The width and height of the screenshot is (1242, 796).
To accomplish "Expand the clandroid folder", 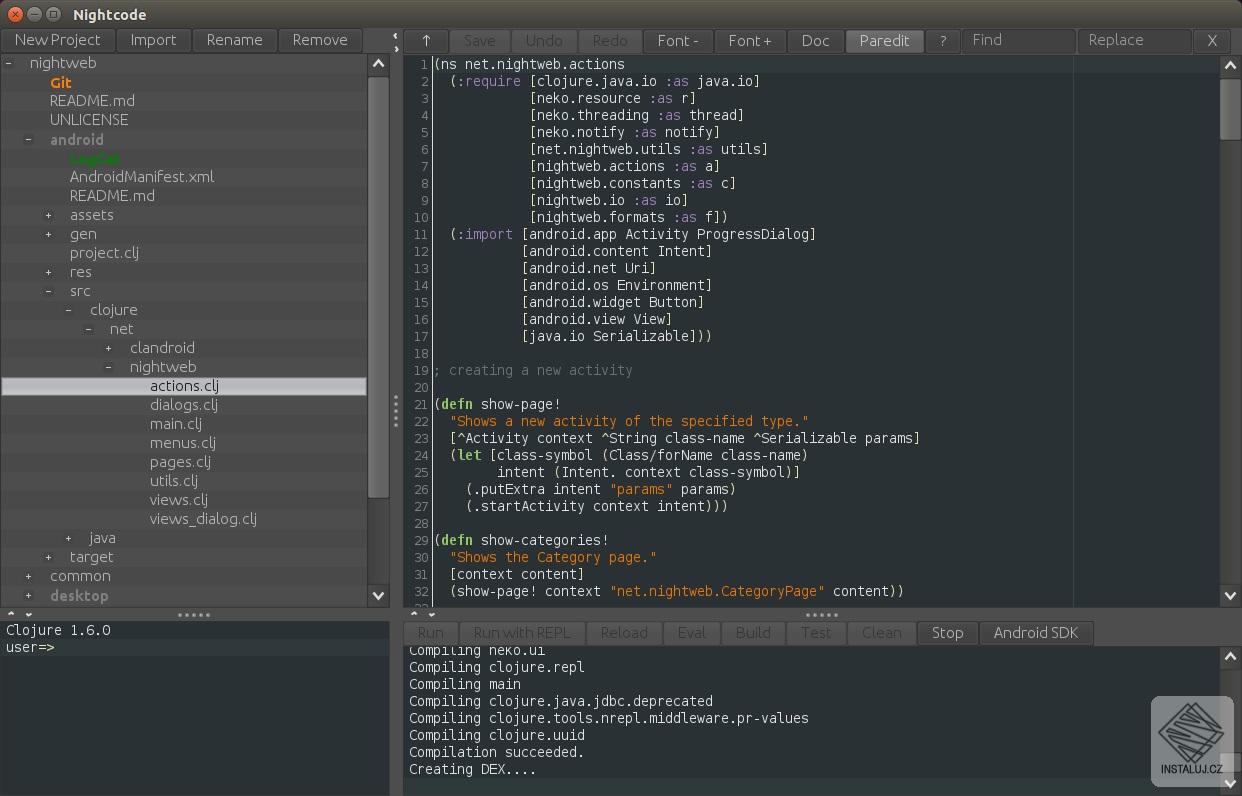I will click(108, 348).
